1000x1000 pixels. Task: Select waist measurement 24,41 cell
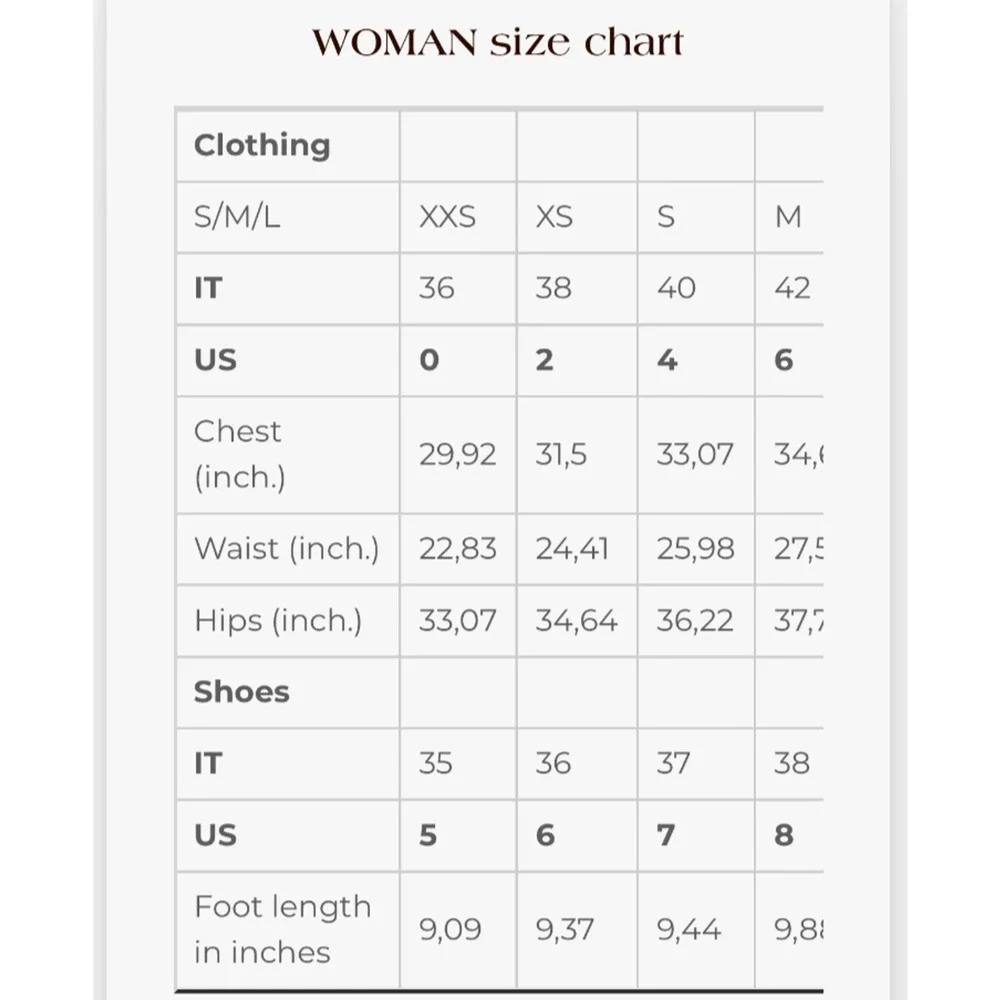577,549
